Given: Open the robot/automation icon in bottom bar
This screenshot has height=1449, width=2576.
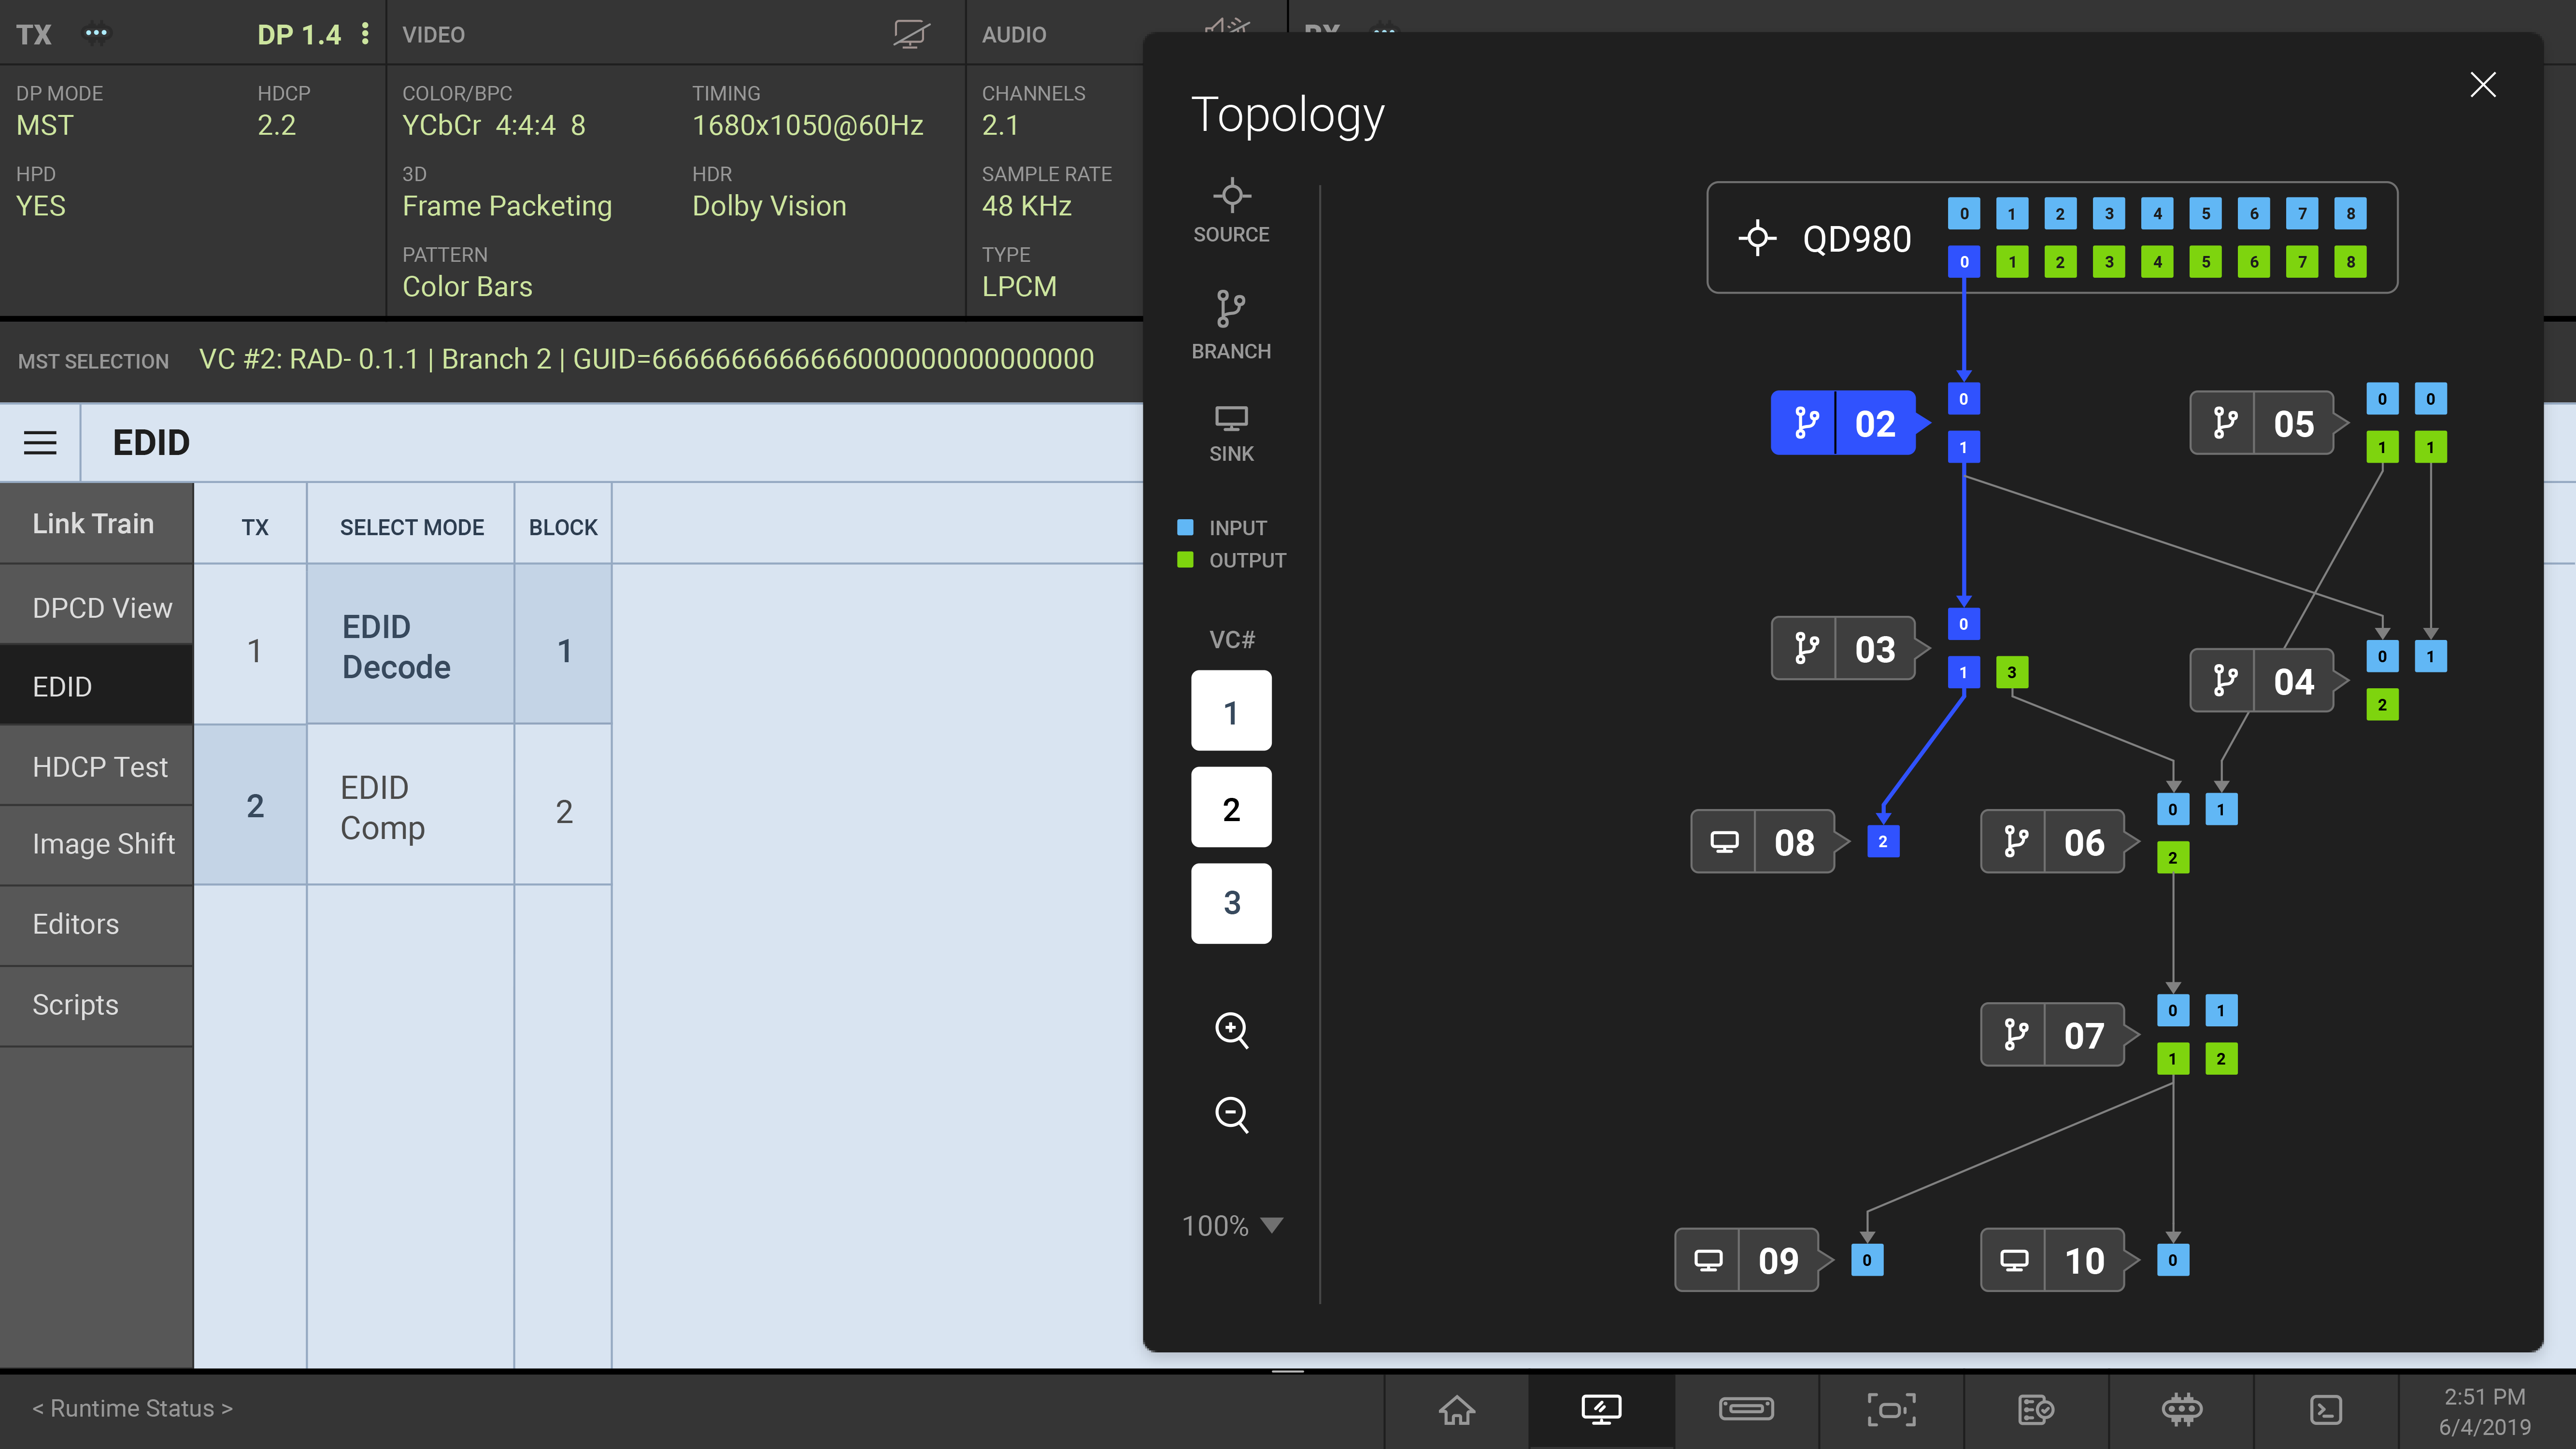Looking at the screenshot, I should (x=2181, y=1410).
